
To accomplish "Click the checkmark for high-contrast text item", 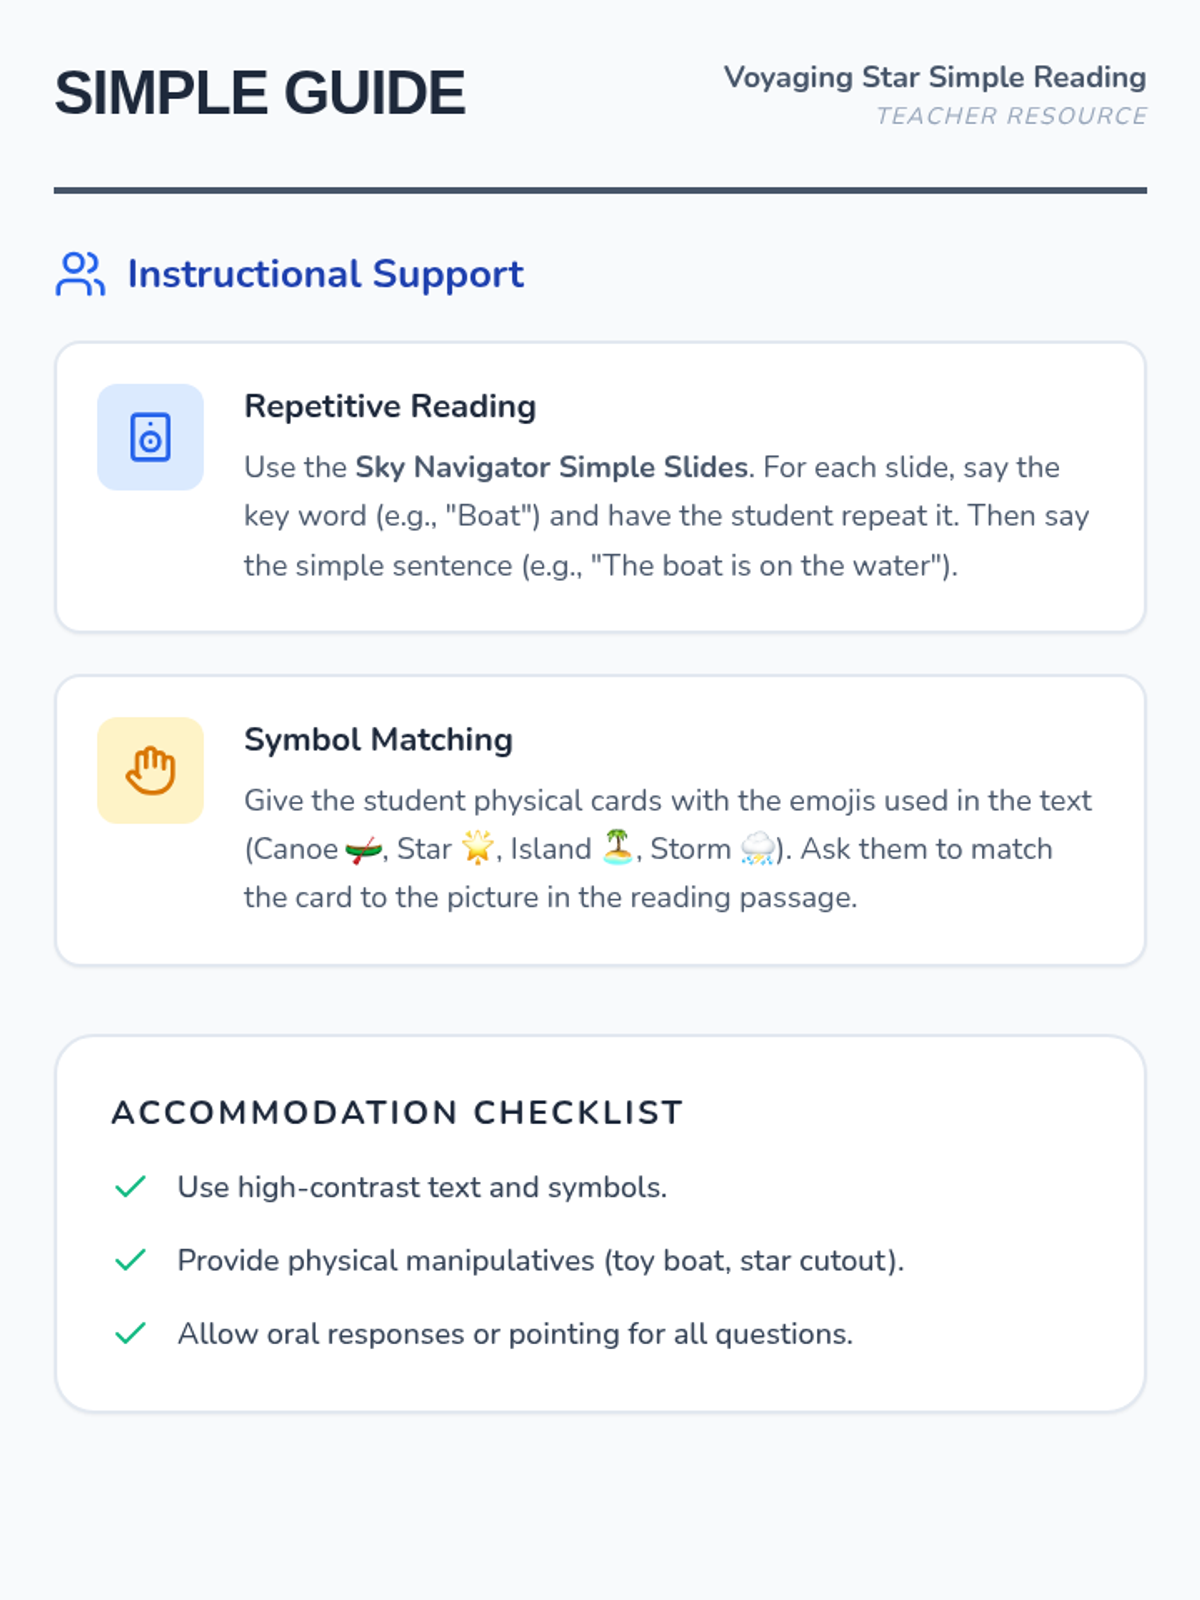I will click(131, 1187).
